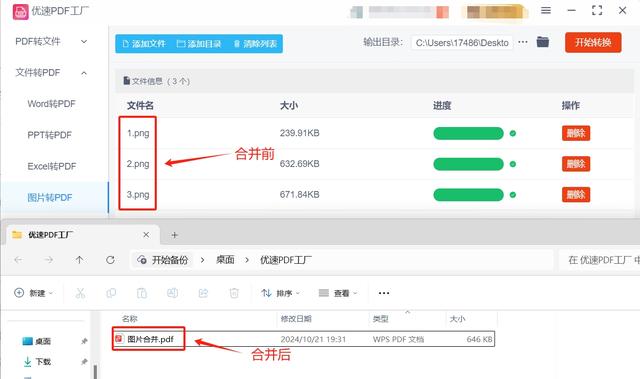Screen dimensions: 640x379
Task: Open the output folder icon
Action: pyautogui.click(x=542, y=42)
